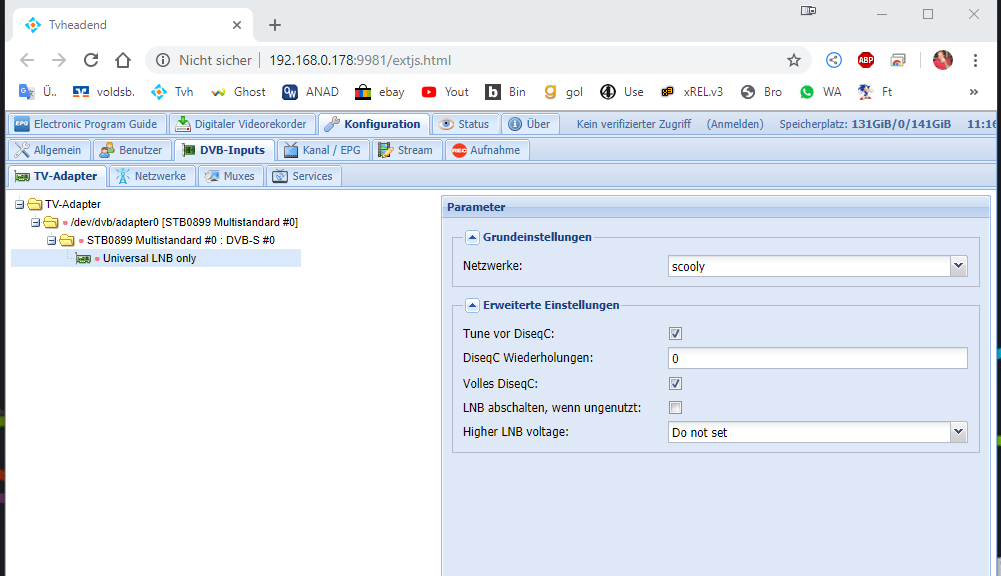Select the /dev/dvb/adapter0 tree item
The image size is (1001, 576).
(x=184, y=222)
